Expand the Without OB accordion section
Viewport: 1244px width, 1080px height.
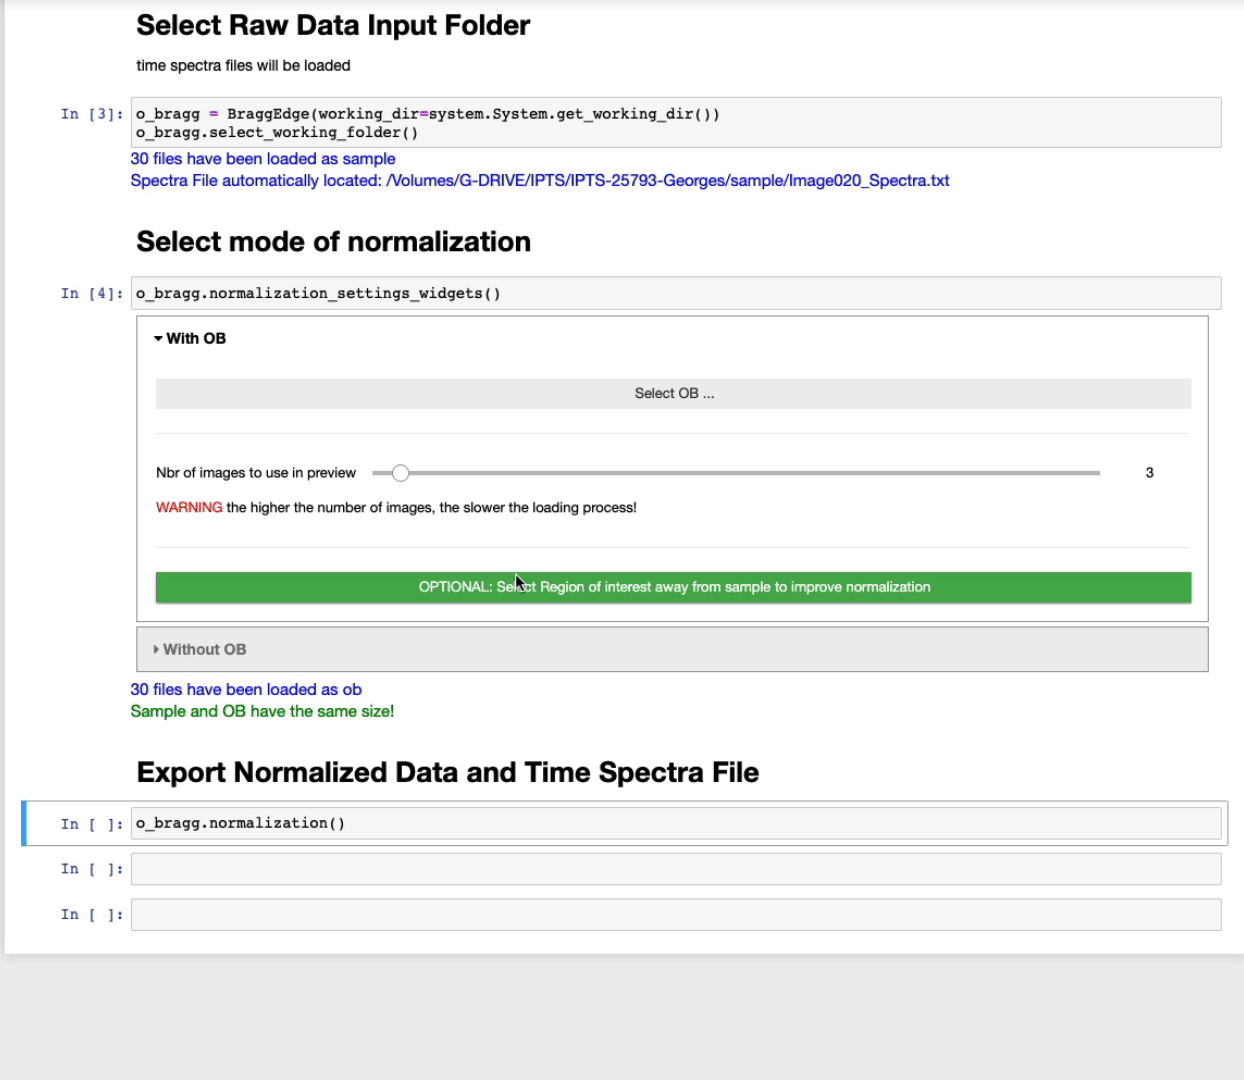coord(200,650)
